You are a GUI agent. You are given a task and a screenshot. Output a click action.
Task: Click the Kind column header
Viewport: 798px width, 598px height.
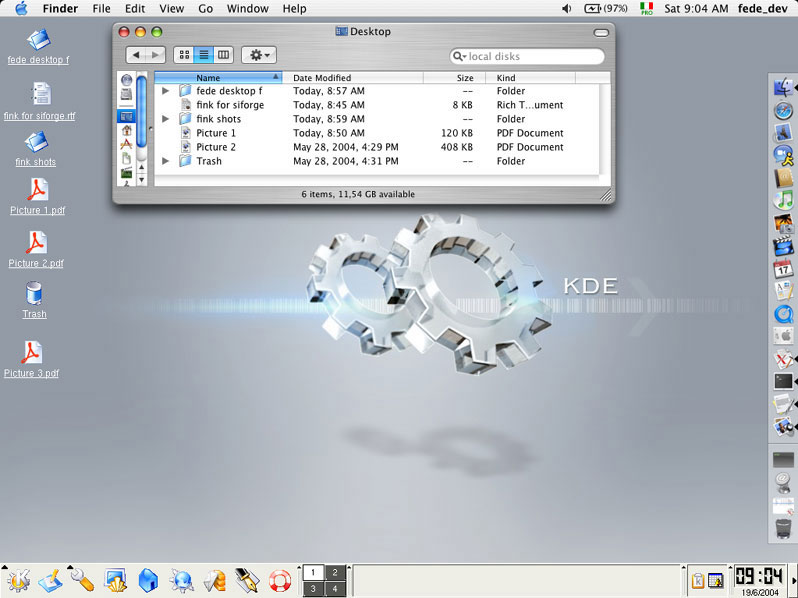pyautogui.click(x=530, y=78)
